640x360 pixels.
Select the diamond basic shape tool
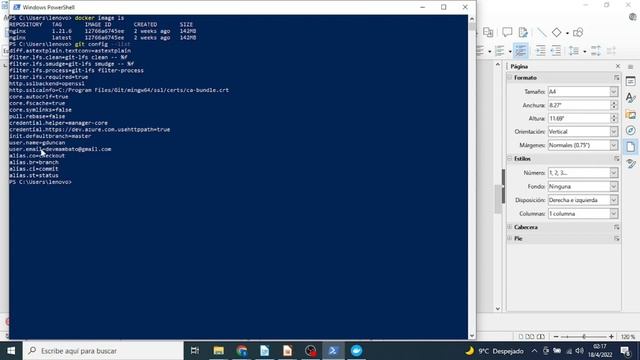pos(556,32)
